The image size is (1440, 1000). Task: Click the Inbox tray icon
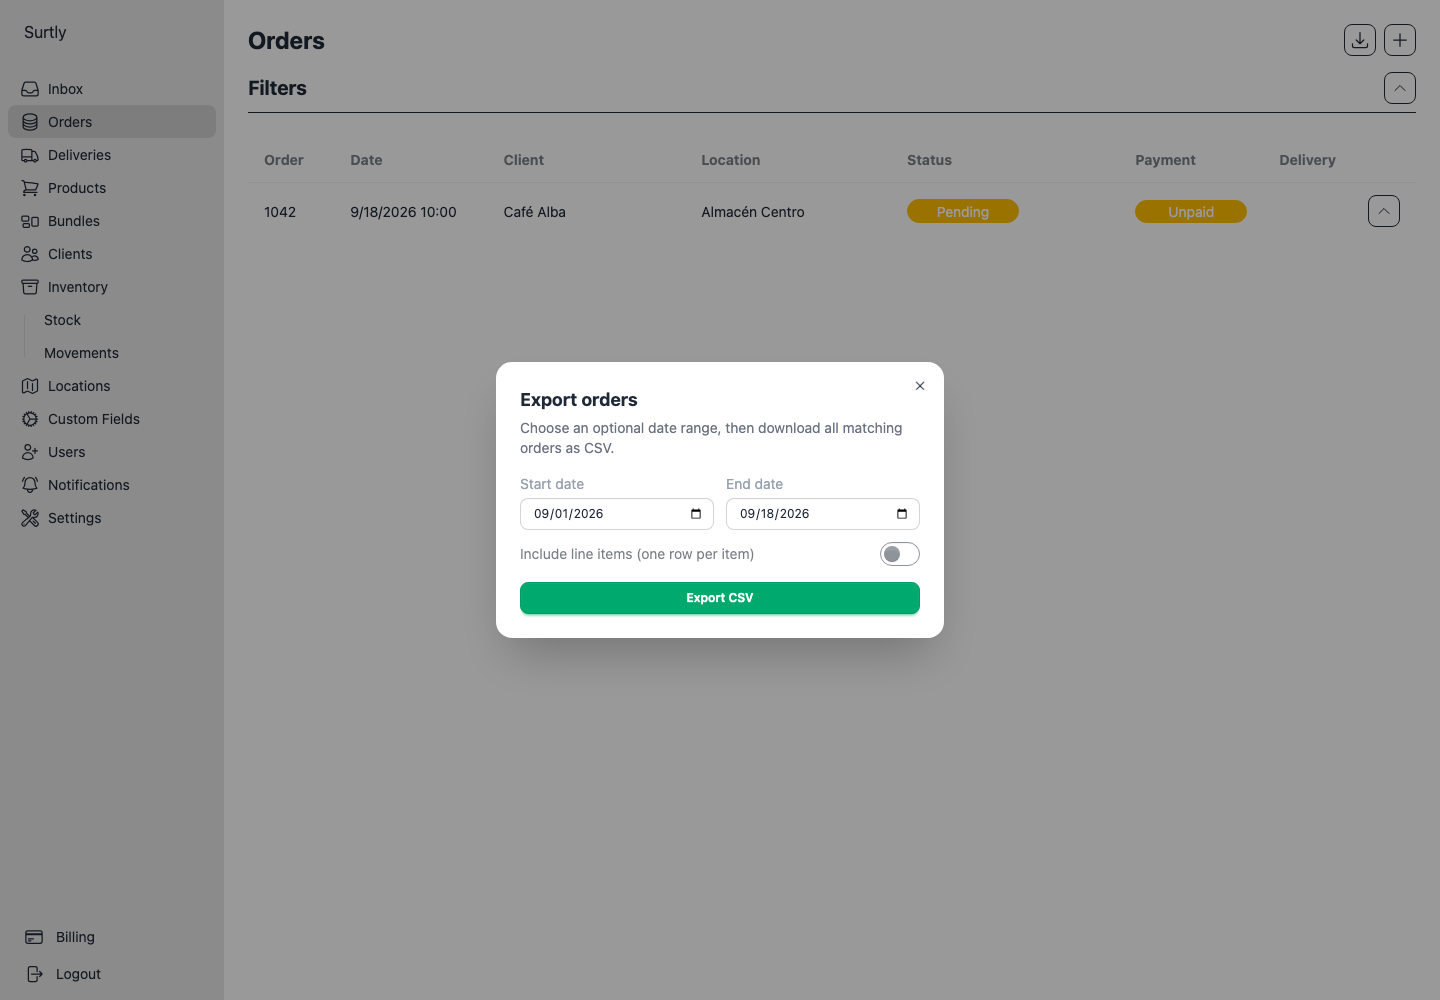pyautogui.click(x=30, y=89)
